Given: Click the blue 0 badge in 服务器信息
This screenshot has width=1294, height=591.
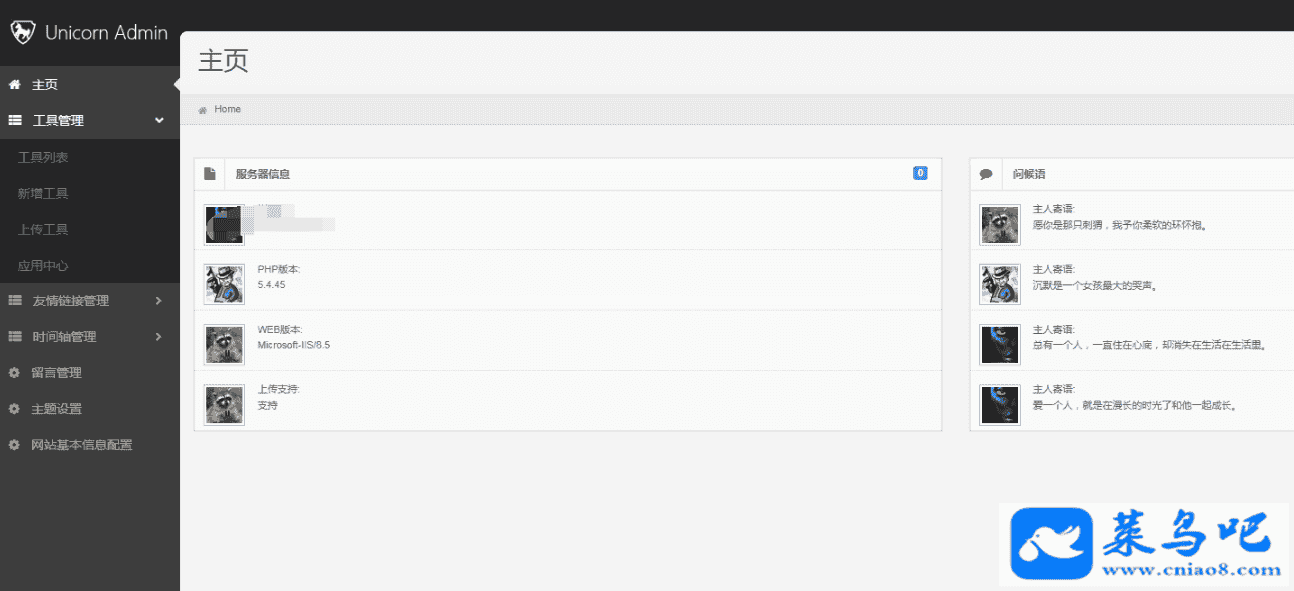Looking at the screenshot, I should tap(920, 173).
